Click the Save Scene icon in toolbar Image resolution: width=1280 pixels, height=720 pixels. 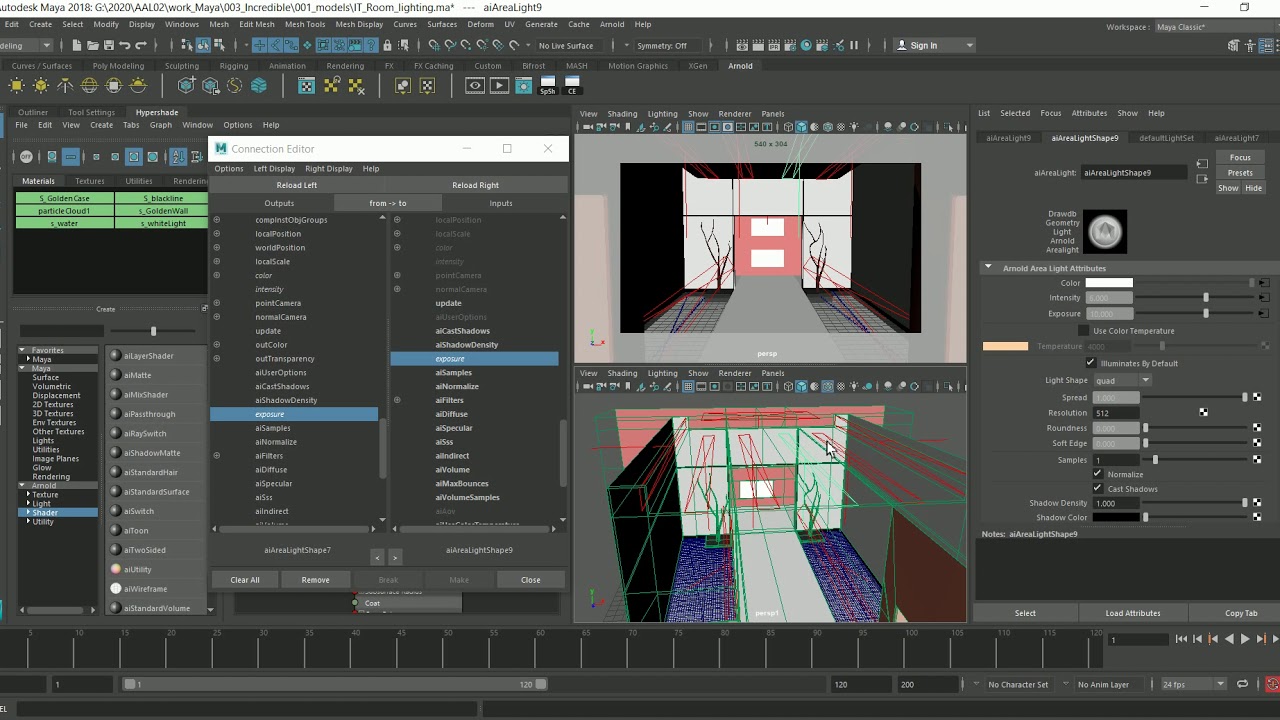click(107, 45)
